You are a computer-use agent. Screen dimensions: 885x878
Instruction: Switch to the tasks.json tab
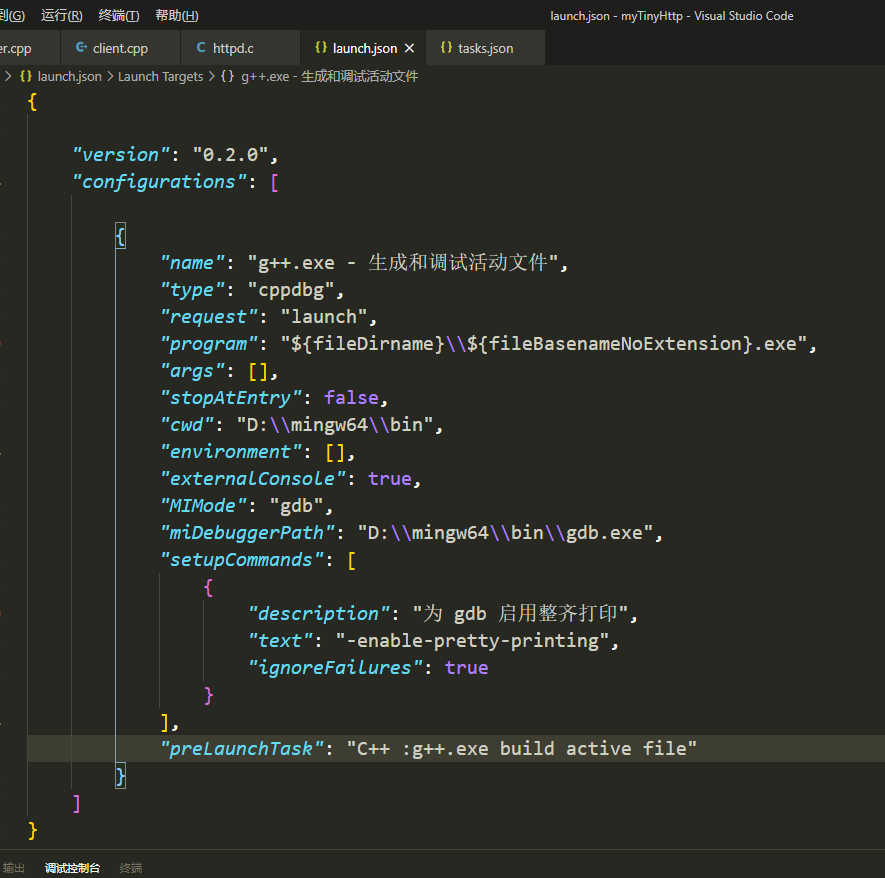pos(485,48)
